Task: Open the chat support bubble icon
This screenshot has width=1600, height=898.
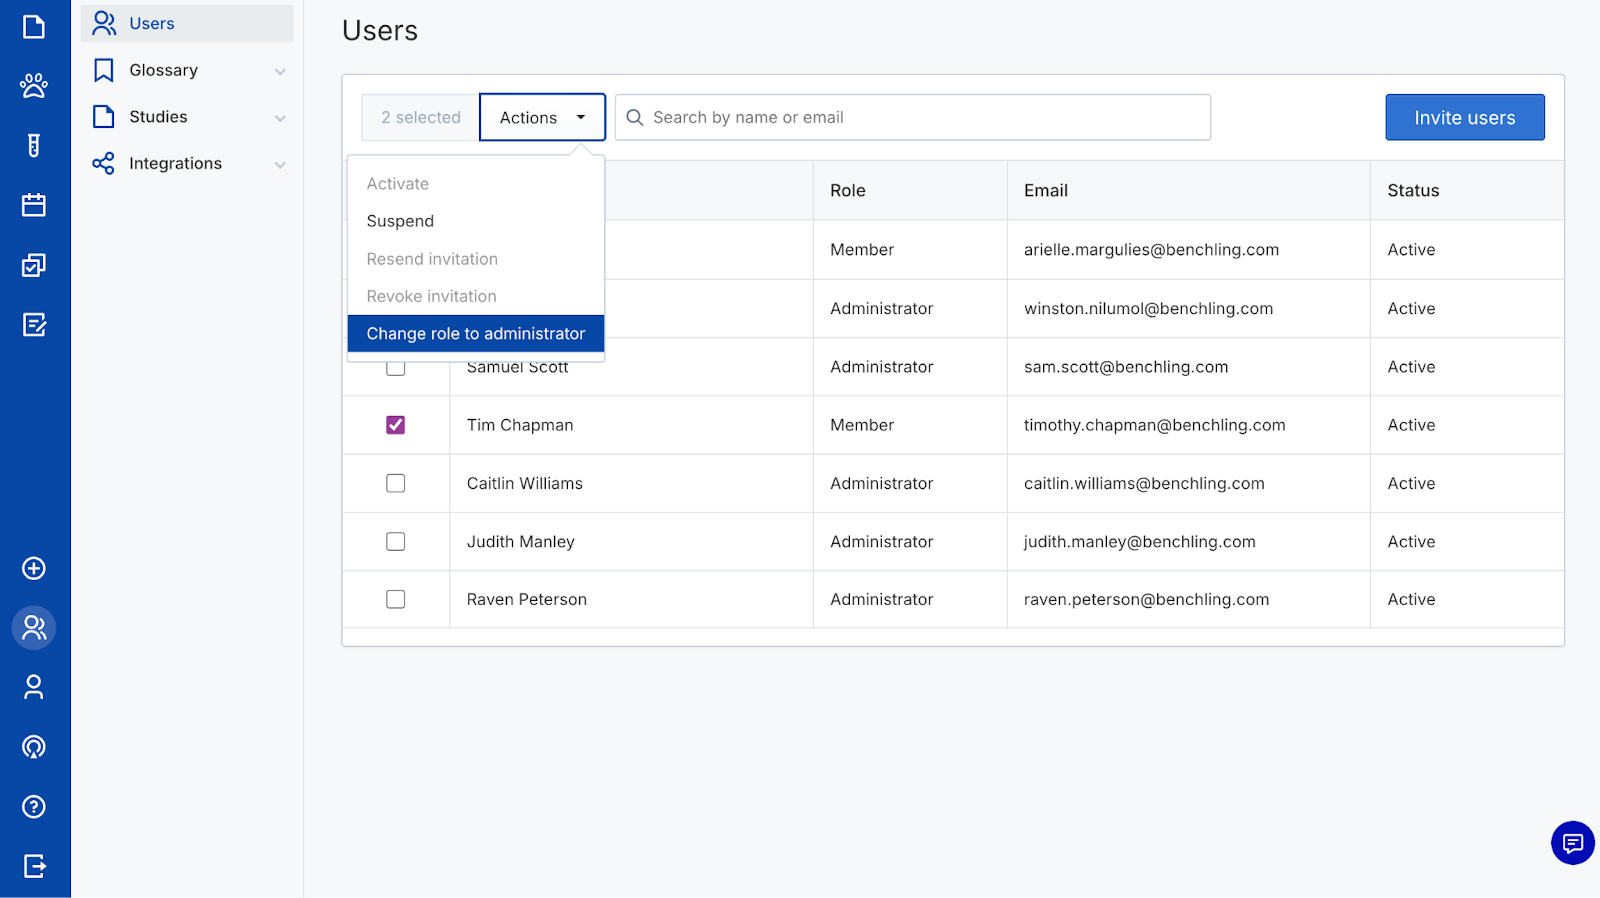Action: tap(1572, 843)
